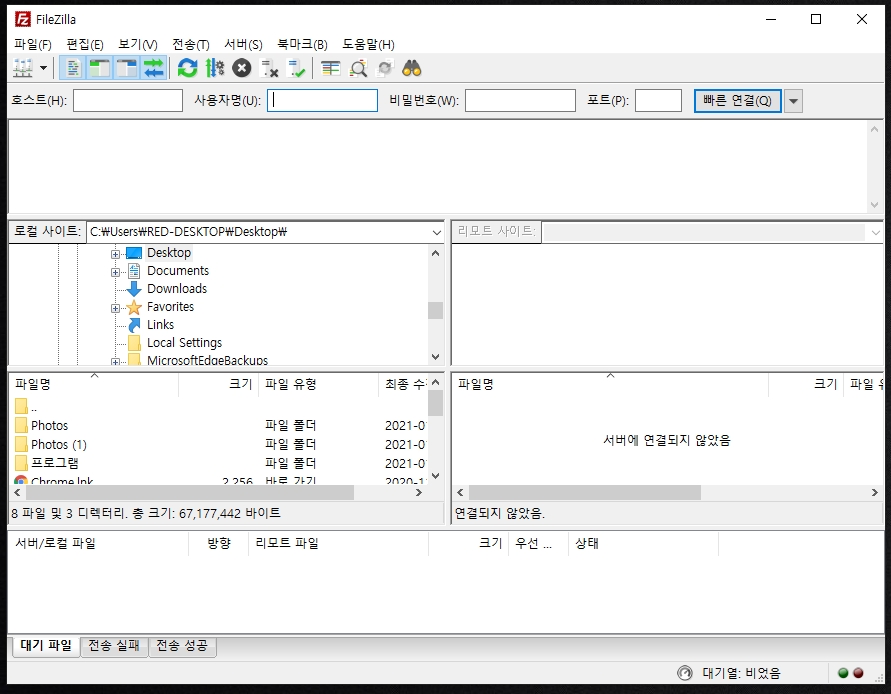The width and height of the screenshot is (891, 694).
Task: Open the 도움말(H) menu
Action: [368, 44]
